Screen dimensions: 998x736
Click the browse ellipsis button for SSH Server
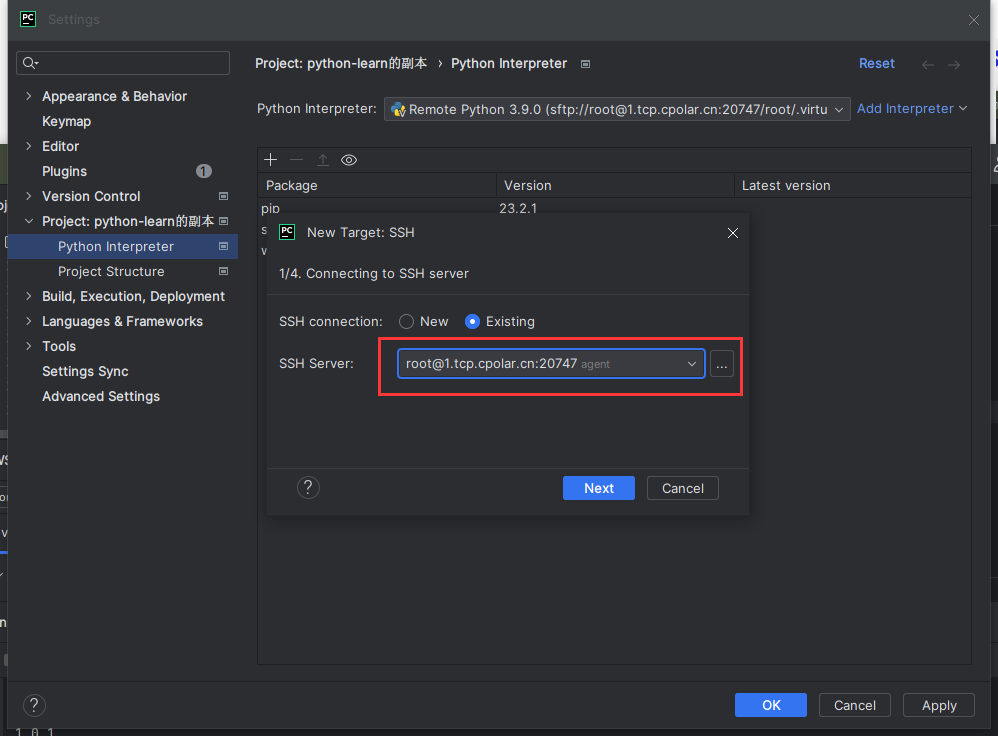(722, 364)
